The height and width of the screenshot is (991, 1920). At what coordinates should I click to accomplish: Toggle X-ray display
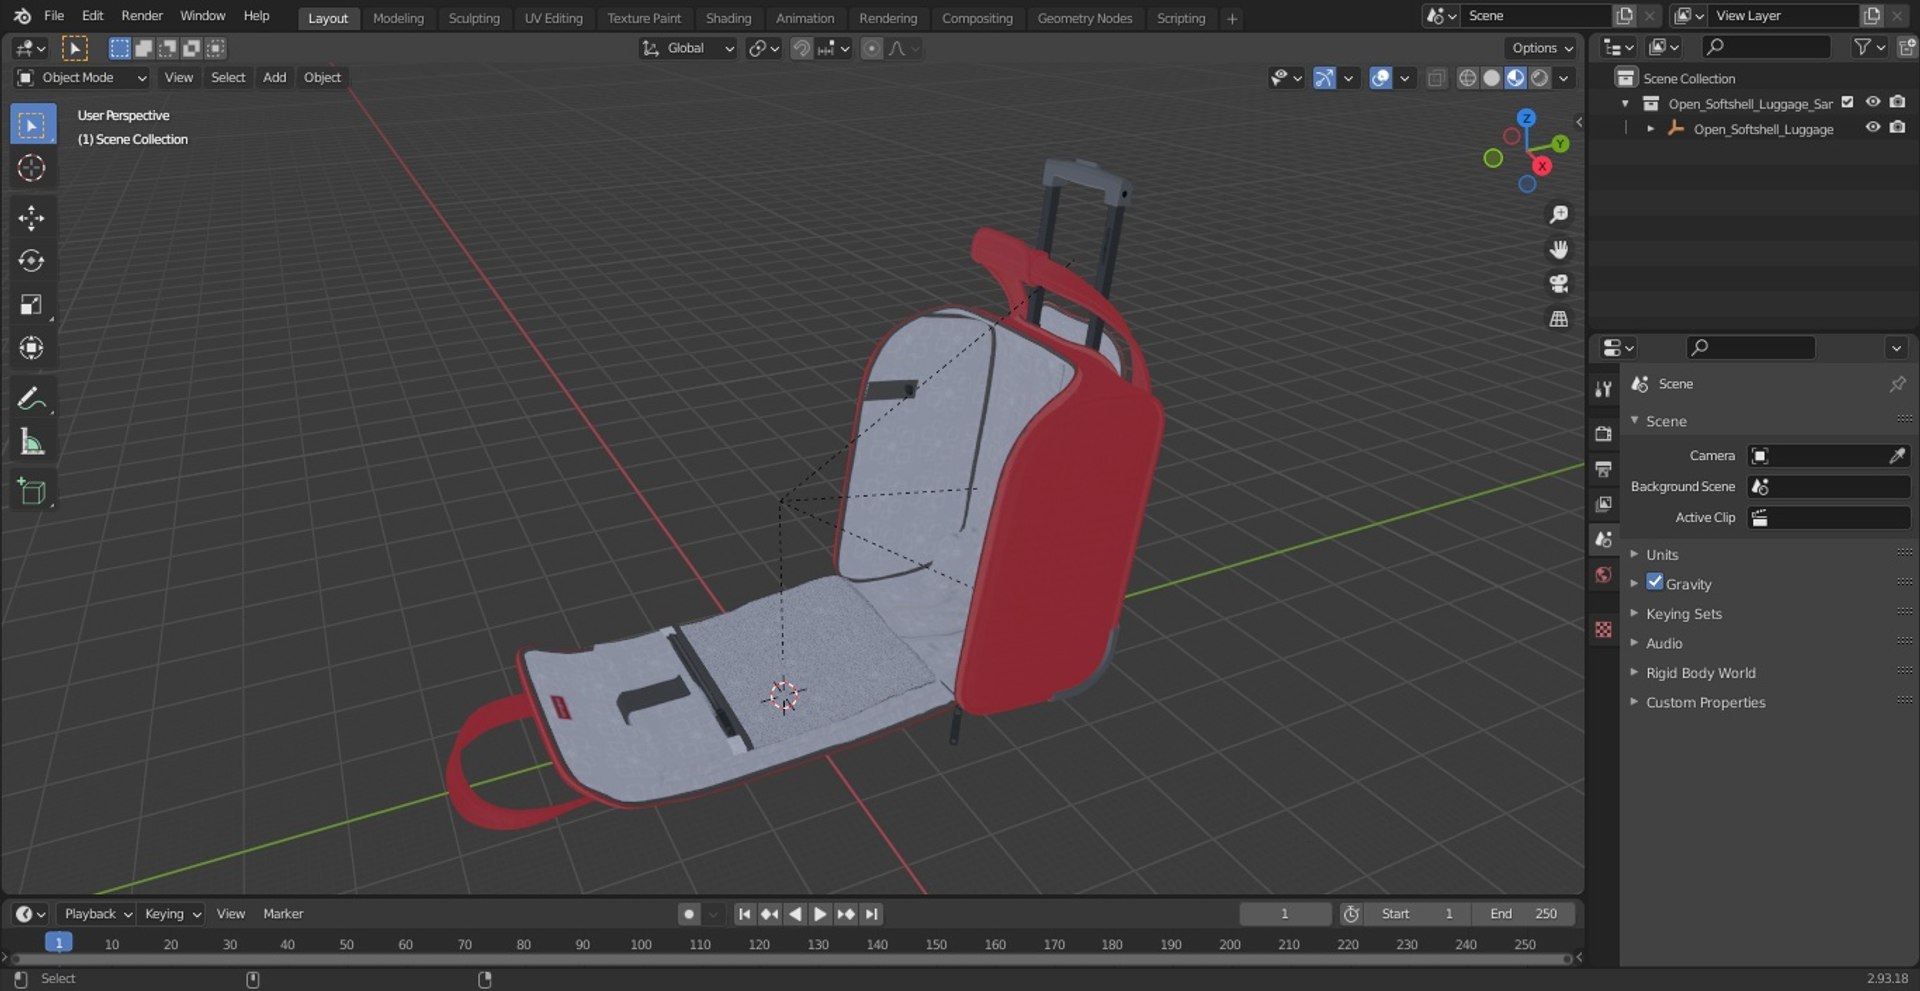tap(1436, 78)
